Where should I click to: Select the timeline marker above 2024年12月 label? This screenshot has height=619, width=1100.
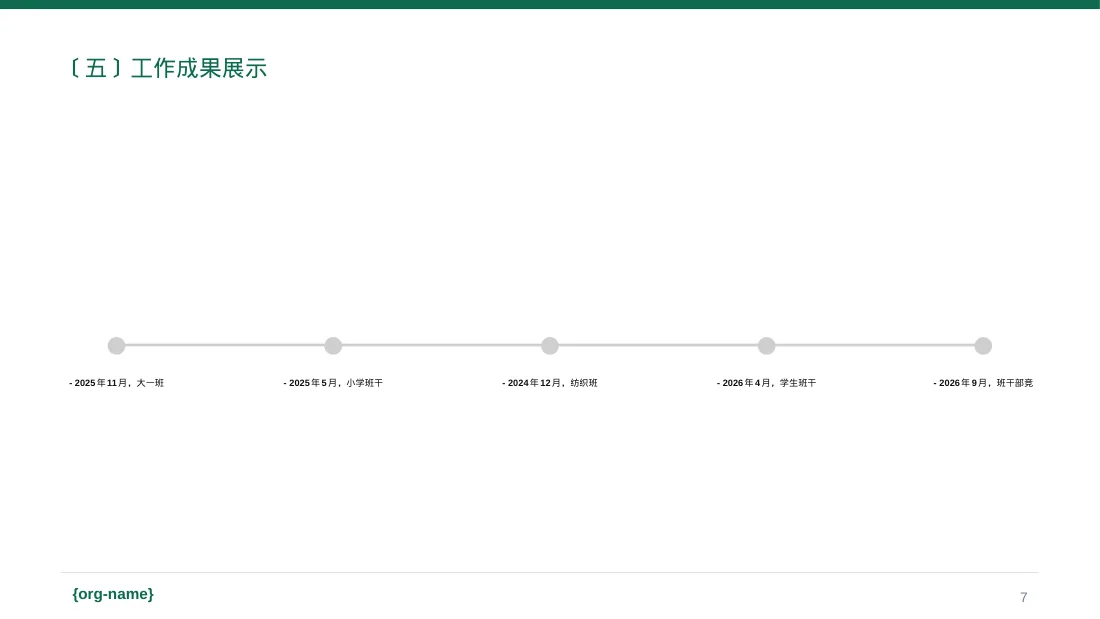tap(550, 345)
